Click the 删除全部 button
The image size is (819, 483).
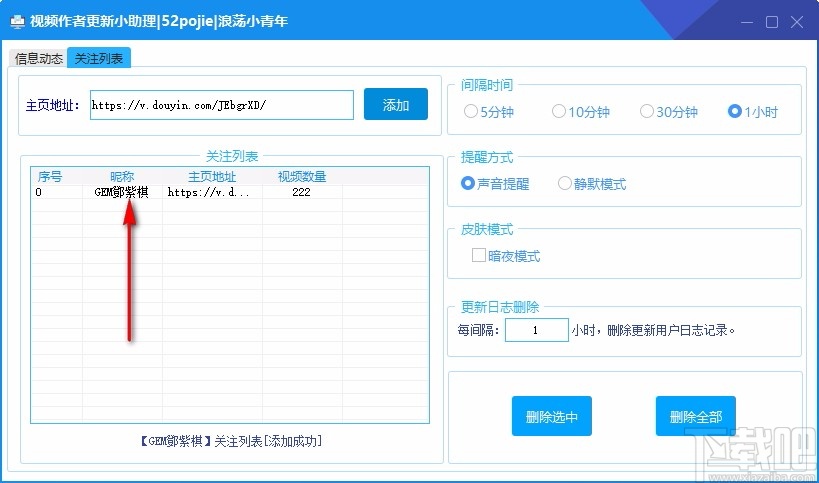tap(696, 416)
